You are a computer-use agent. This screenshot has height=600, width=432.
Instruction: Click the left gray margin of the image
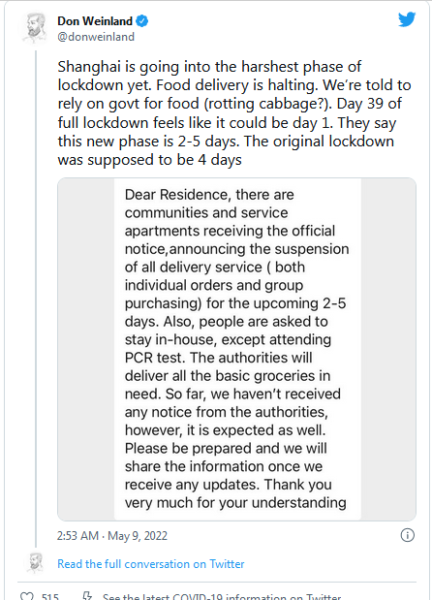(86, 349)
